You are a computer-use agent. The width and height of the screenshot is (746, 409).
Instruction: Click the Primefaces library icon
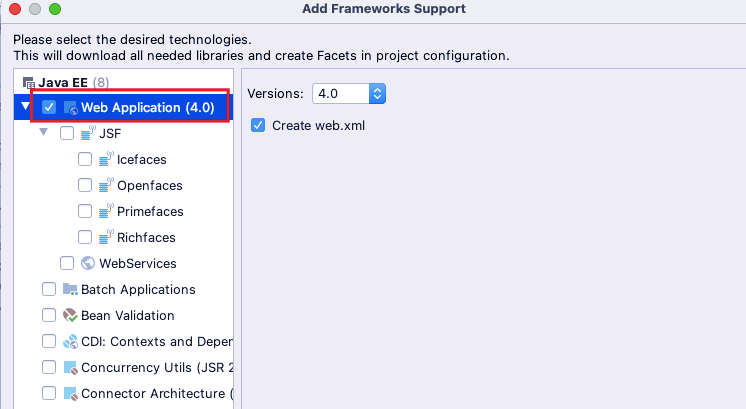click(x=106, y=211)
